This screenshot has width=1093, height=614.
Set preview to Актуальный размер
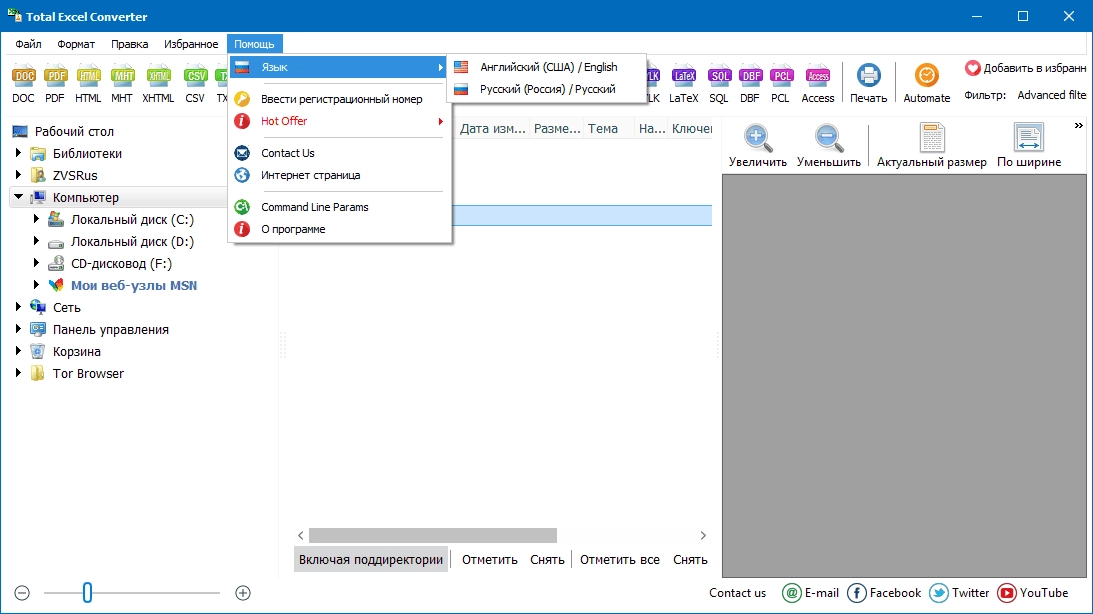coord(931,145)
